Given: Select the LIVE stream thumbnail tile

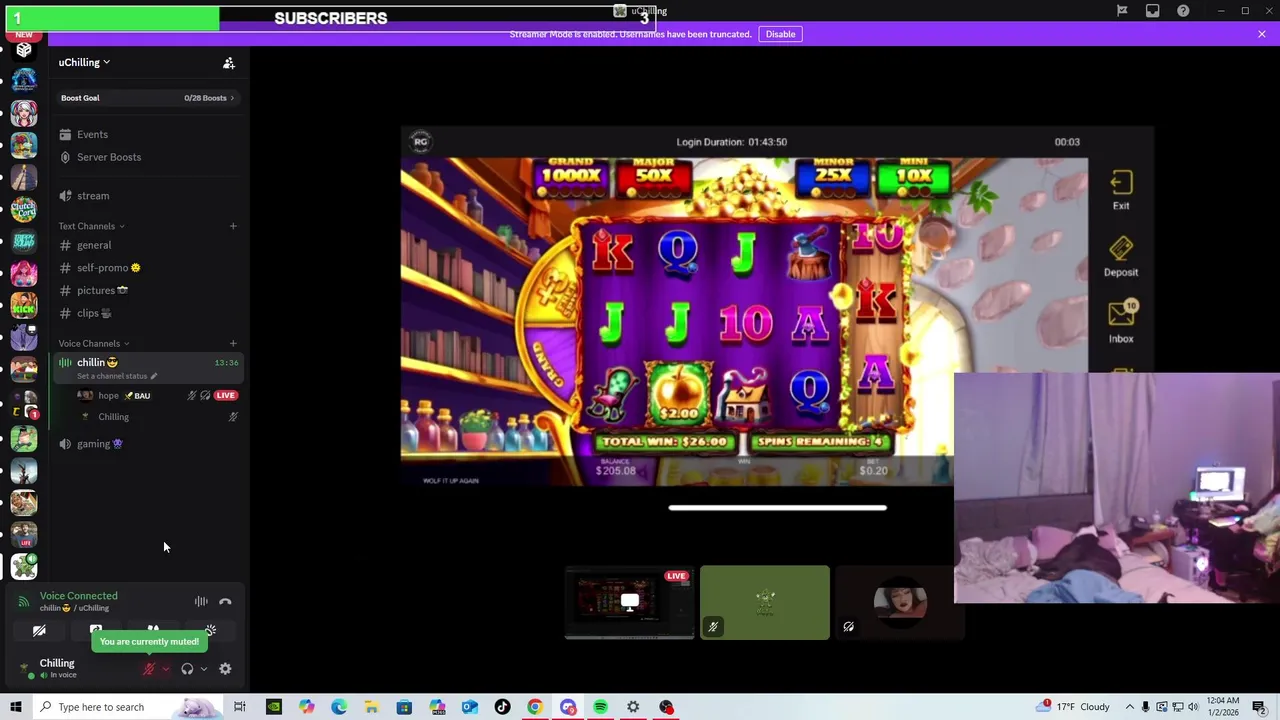Looking at the screenshot, I should point(629,602).
